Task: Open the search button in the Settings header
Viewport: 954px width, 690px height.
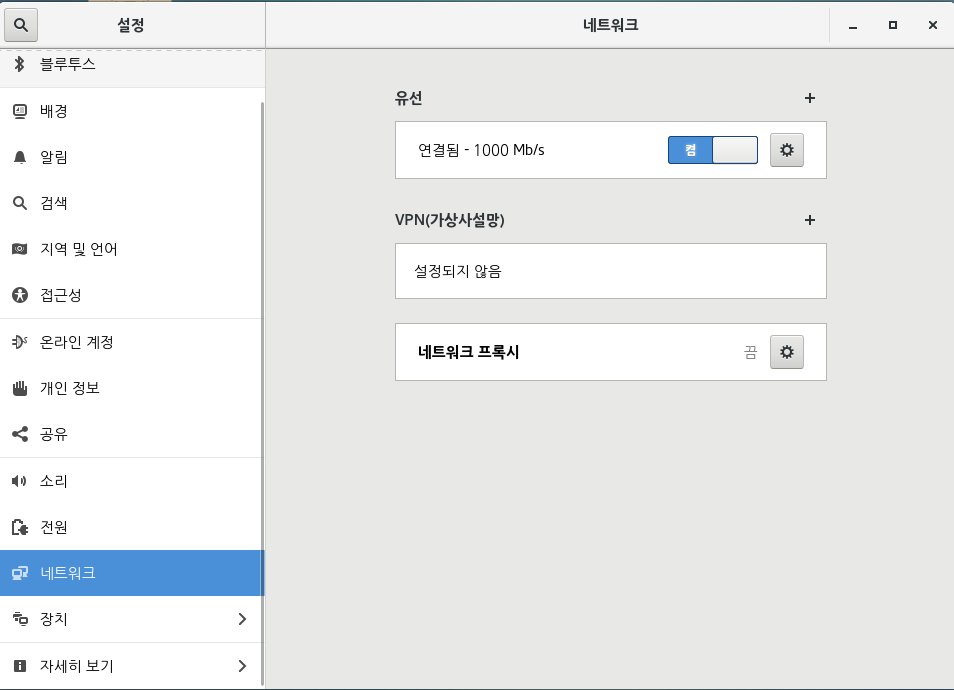Action: (x=21, y=25)
